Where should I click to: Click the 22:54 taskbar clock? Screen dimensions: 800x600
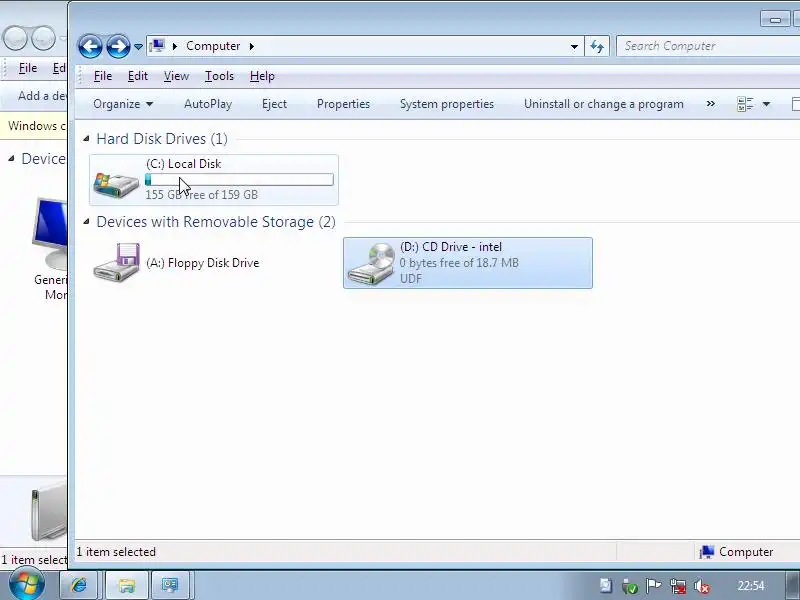(751, 586)
